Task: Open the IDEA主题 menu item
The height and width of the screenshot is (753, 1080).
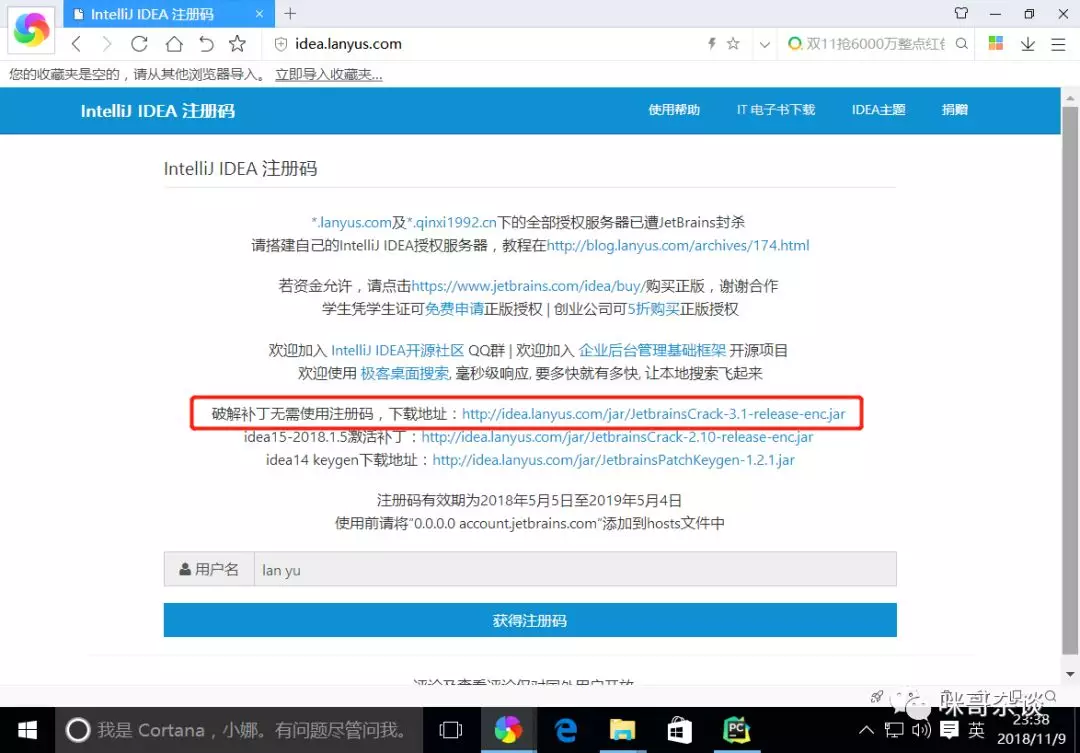Action: coord(877,110)
